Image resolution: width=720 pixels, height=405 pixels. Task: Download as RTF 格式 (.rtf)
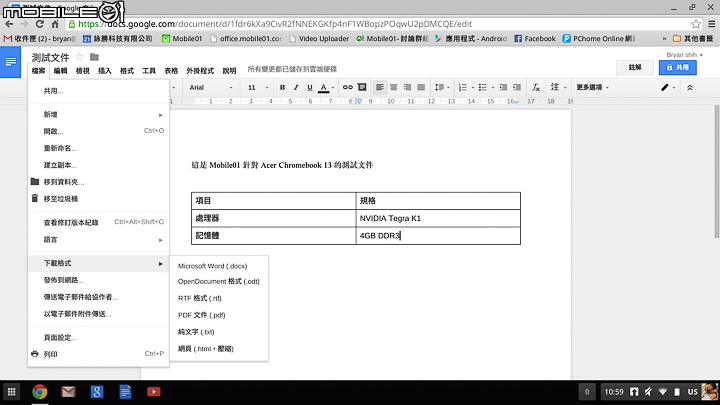click(219, 298)
